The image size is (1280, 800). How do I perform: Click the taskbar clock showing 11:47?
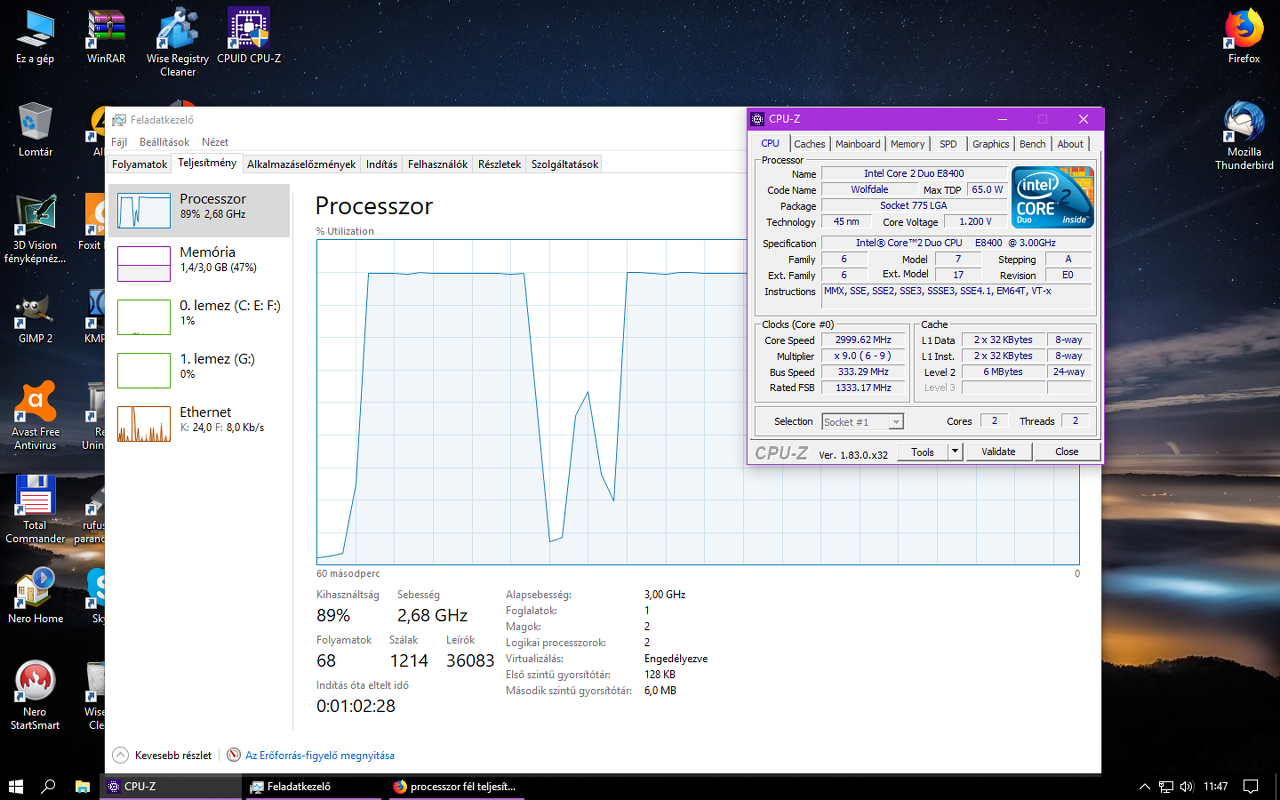coord(1215,787)
